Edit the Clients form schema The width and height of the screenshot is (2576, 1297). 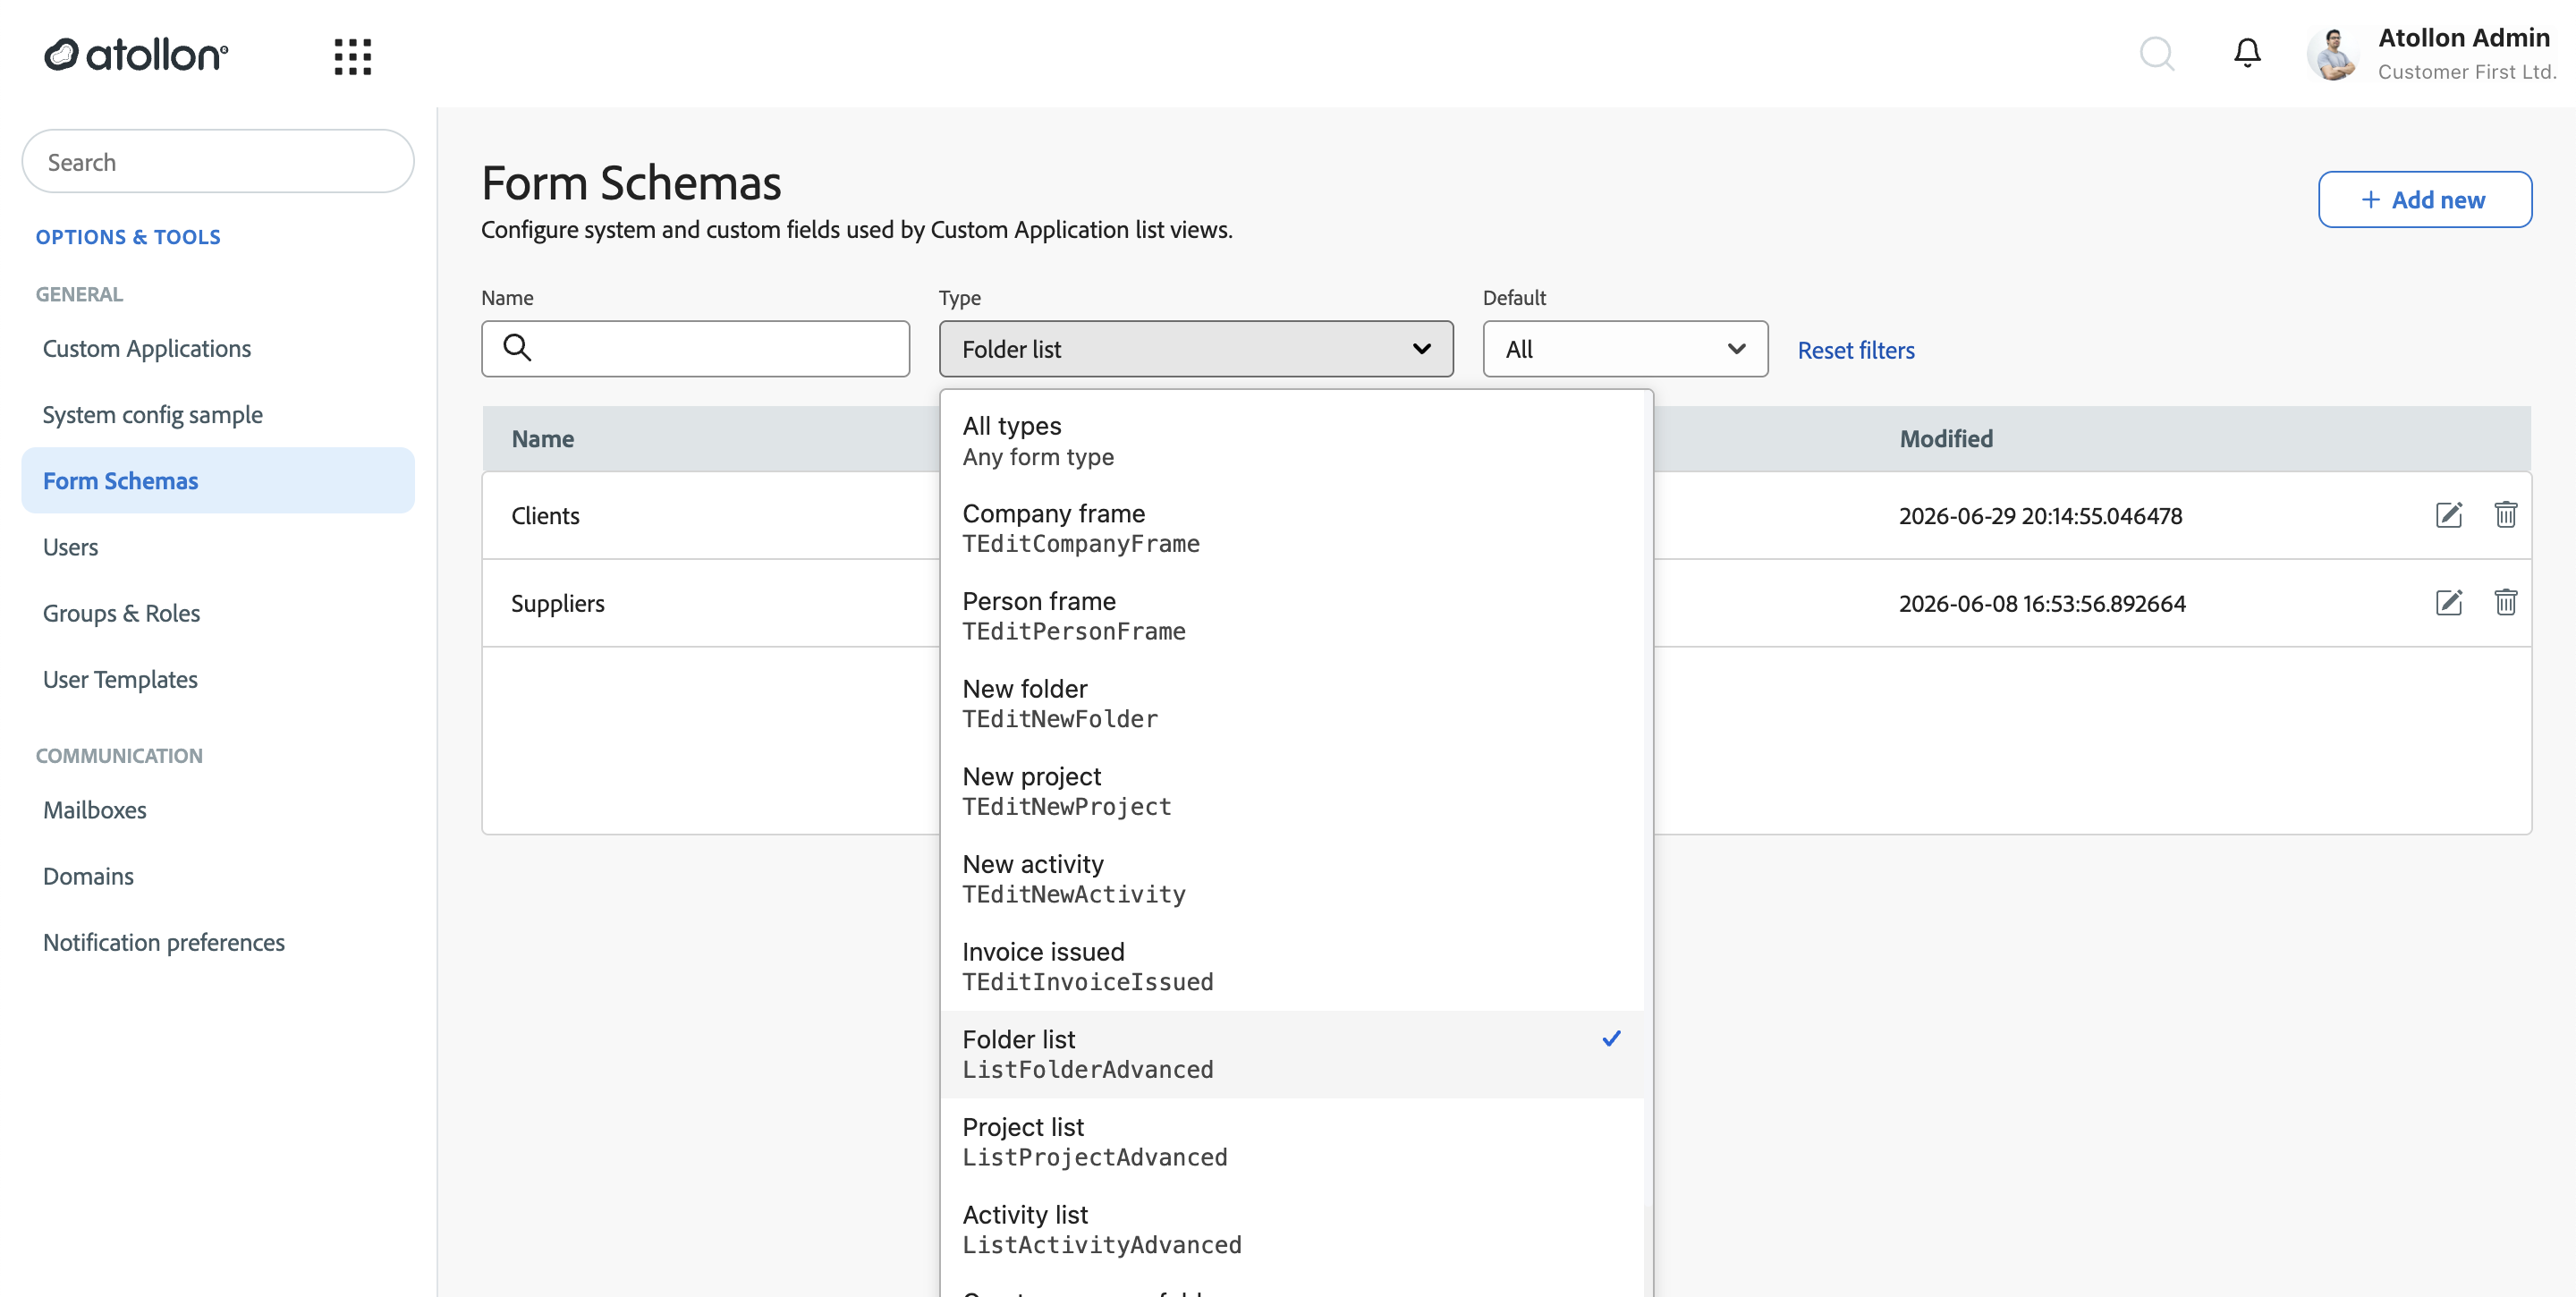[x=2448, y=515]
